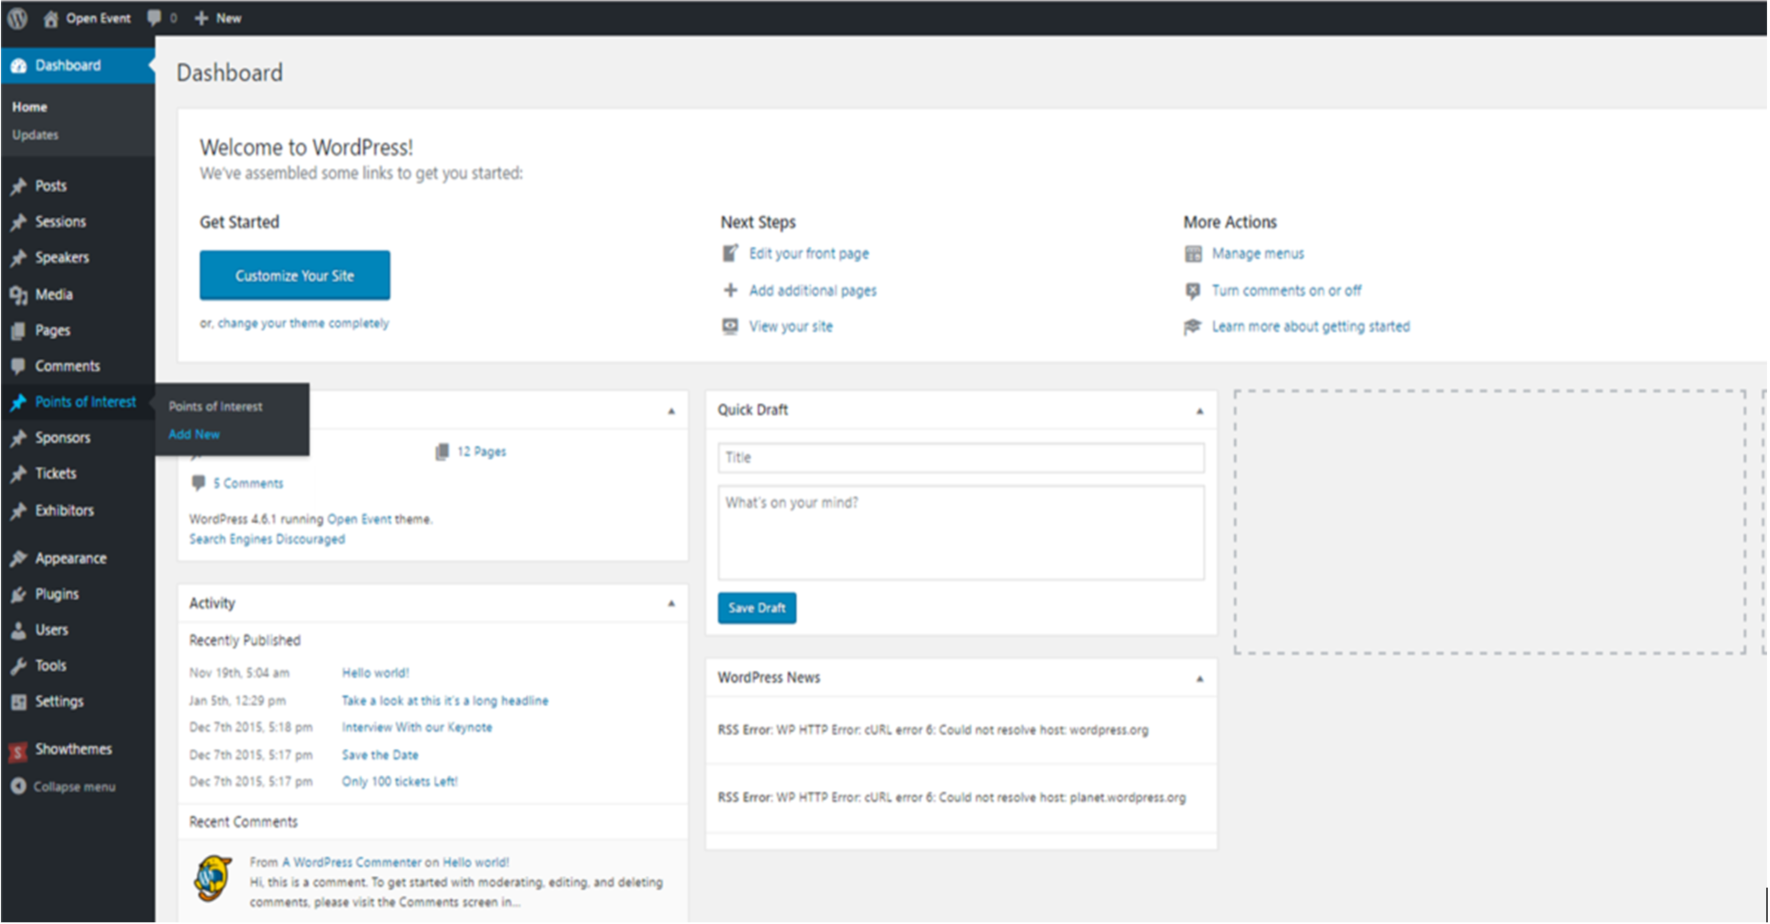Click the WordPress logo in admin bar
The width and height of the screenshot is (1770, 924).
18,18
